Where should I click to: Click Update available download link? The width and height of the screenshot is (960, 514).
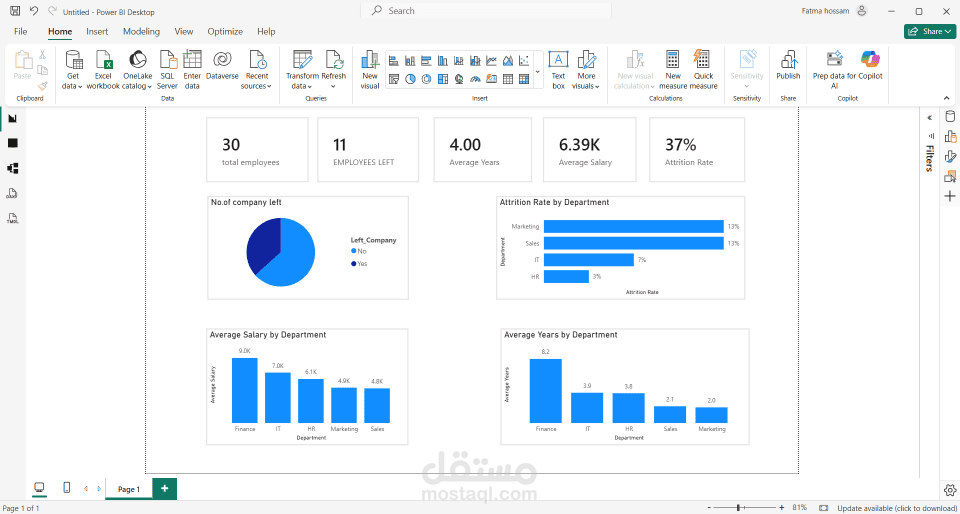pos(896,508)
